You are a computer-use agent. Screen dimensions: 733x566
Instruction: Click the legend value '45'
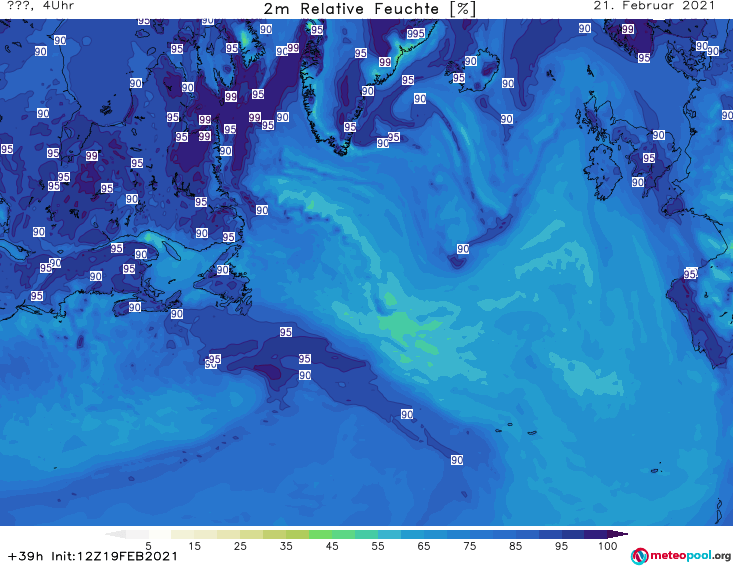(x=332, y=546)
